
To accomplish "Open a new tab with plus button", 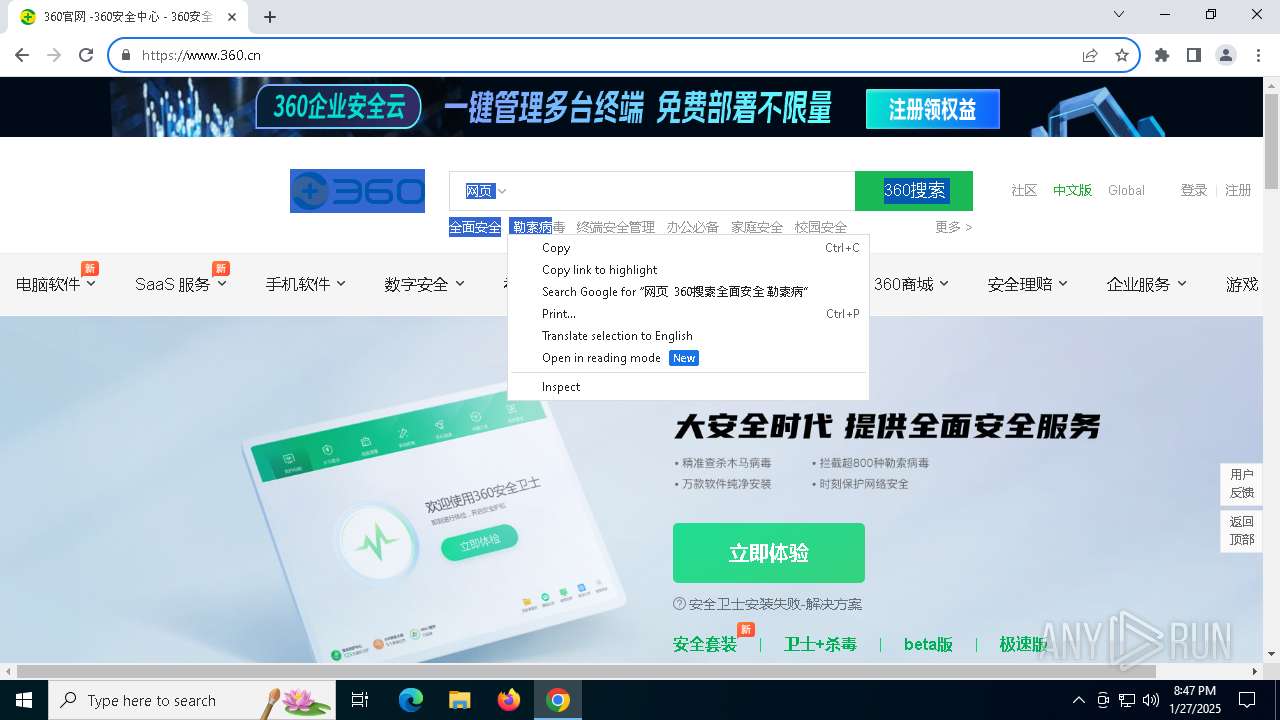I will pyautogui.click(x=270, y=16).
